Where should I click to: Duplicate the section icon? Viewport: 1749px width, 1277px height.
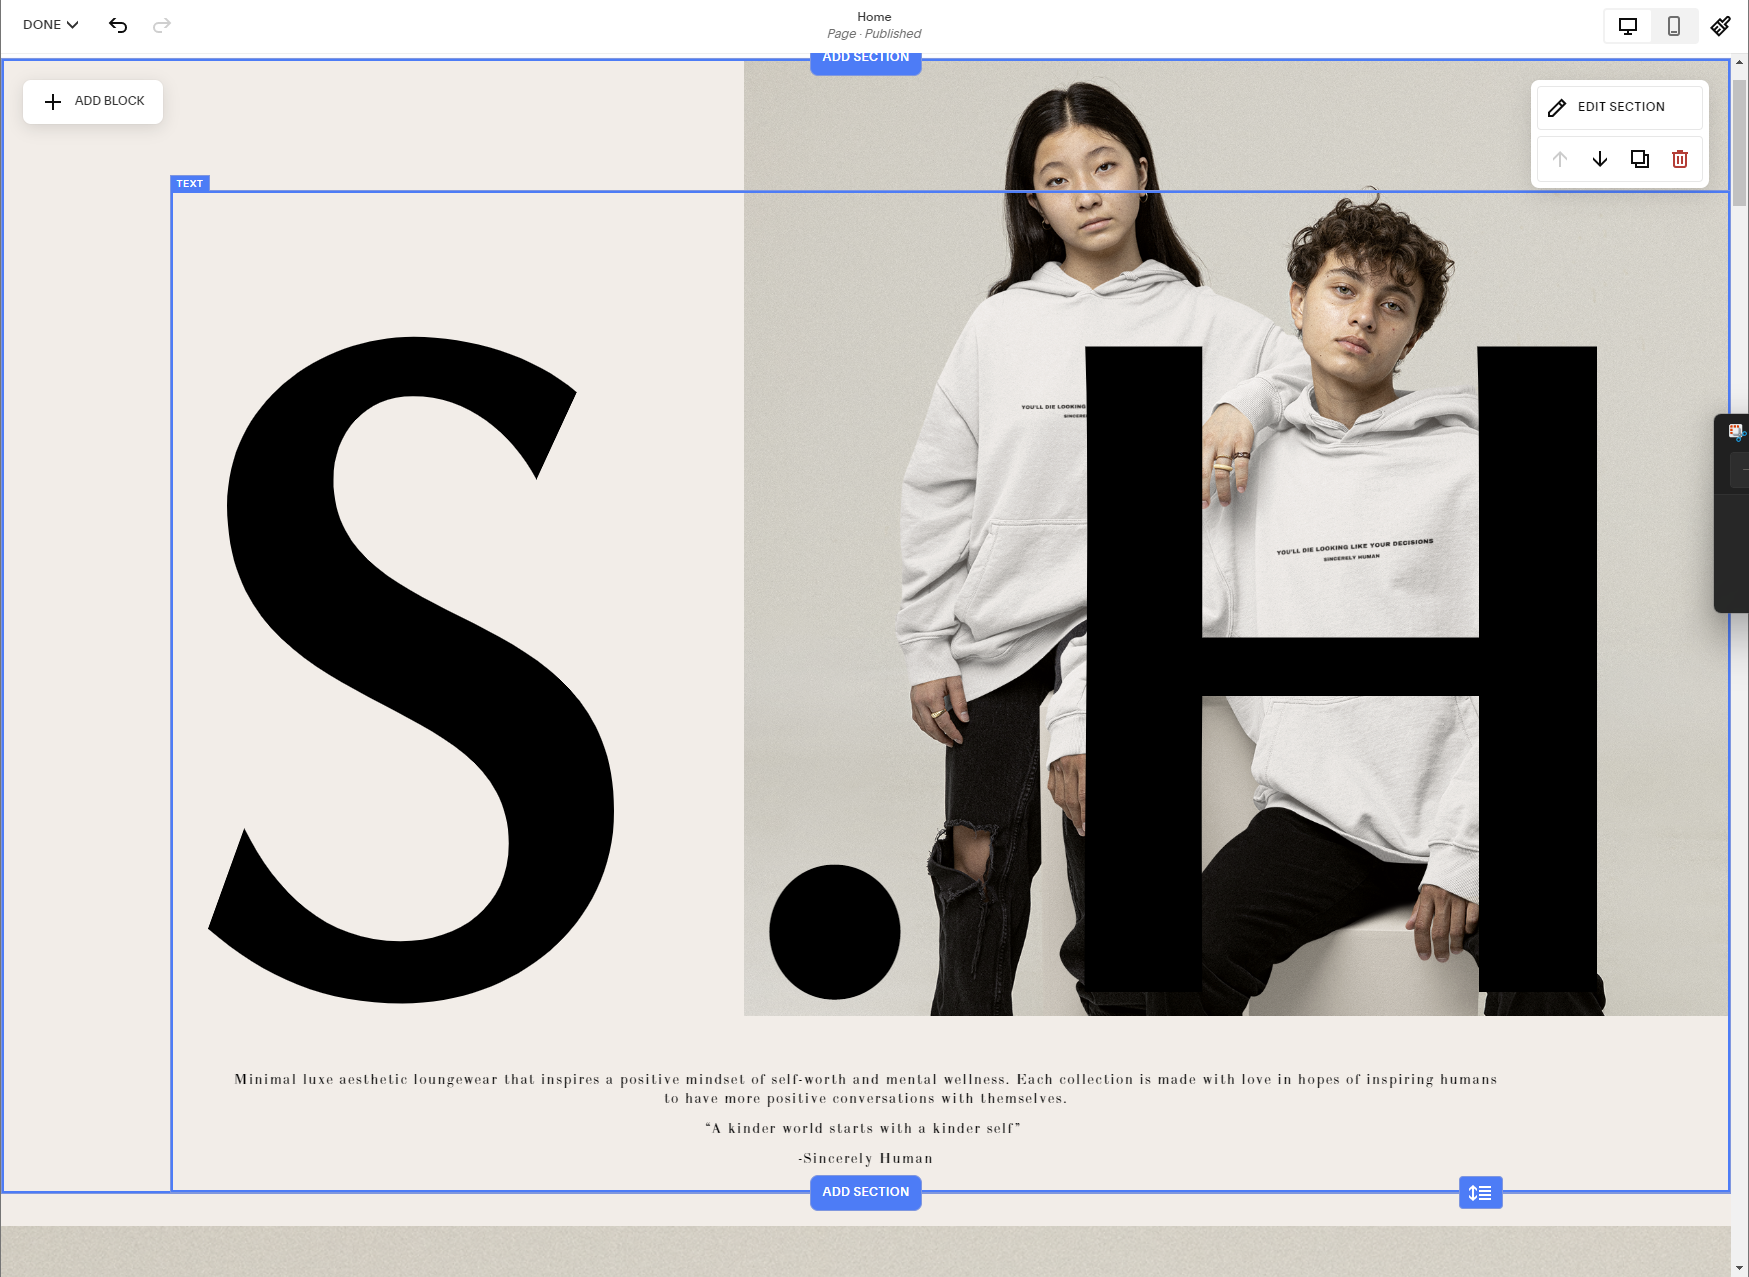click(1640, 159)
